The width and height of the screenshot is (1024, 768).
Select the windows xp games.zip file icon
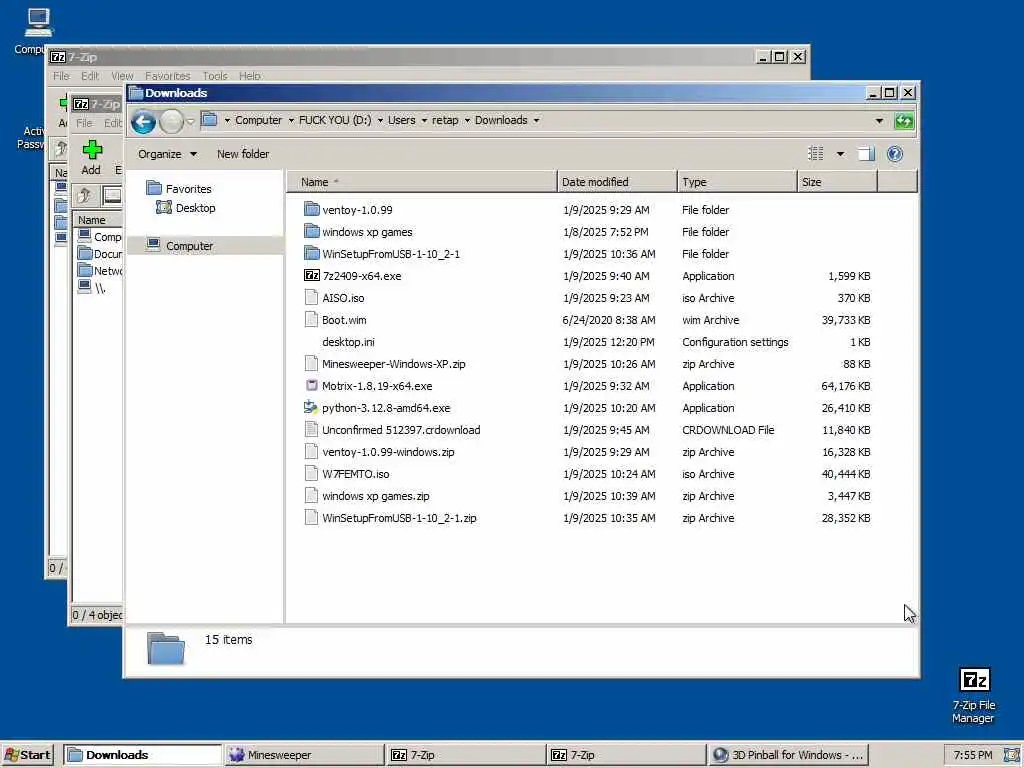coord(312,496)
